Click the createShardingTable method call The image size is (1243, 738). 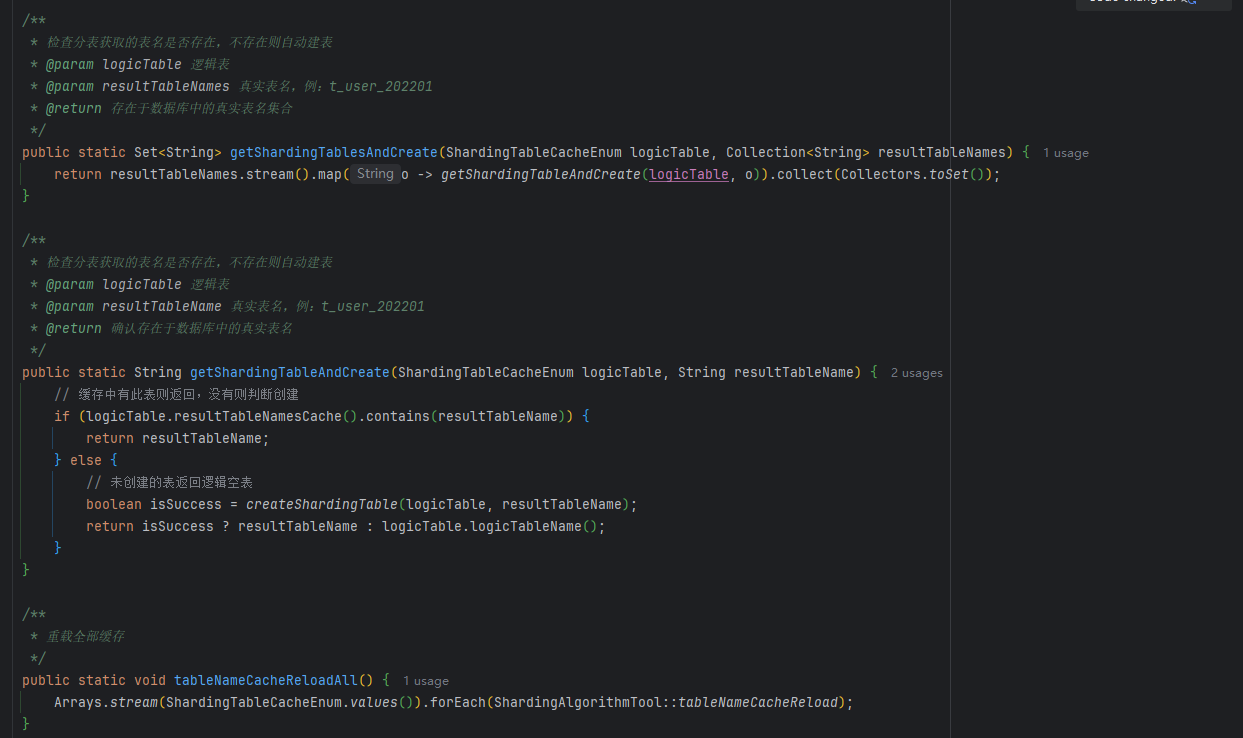(x=322, y=504)
